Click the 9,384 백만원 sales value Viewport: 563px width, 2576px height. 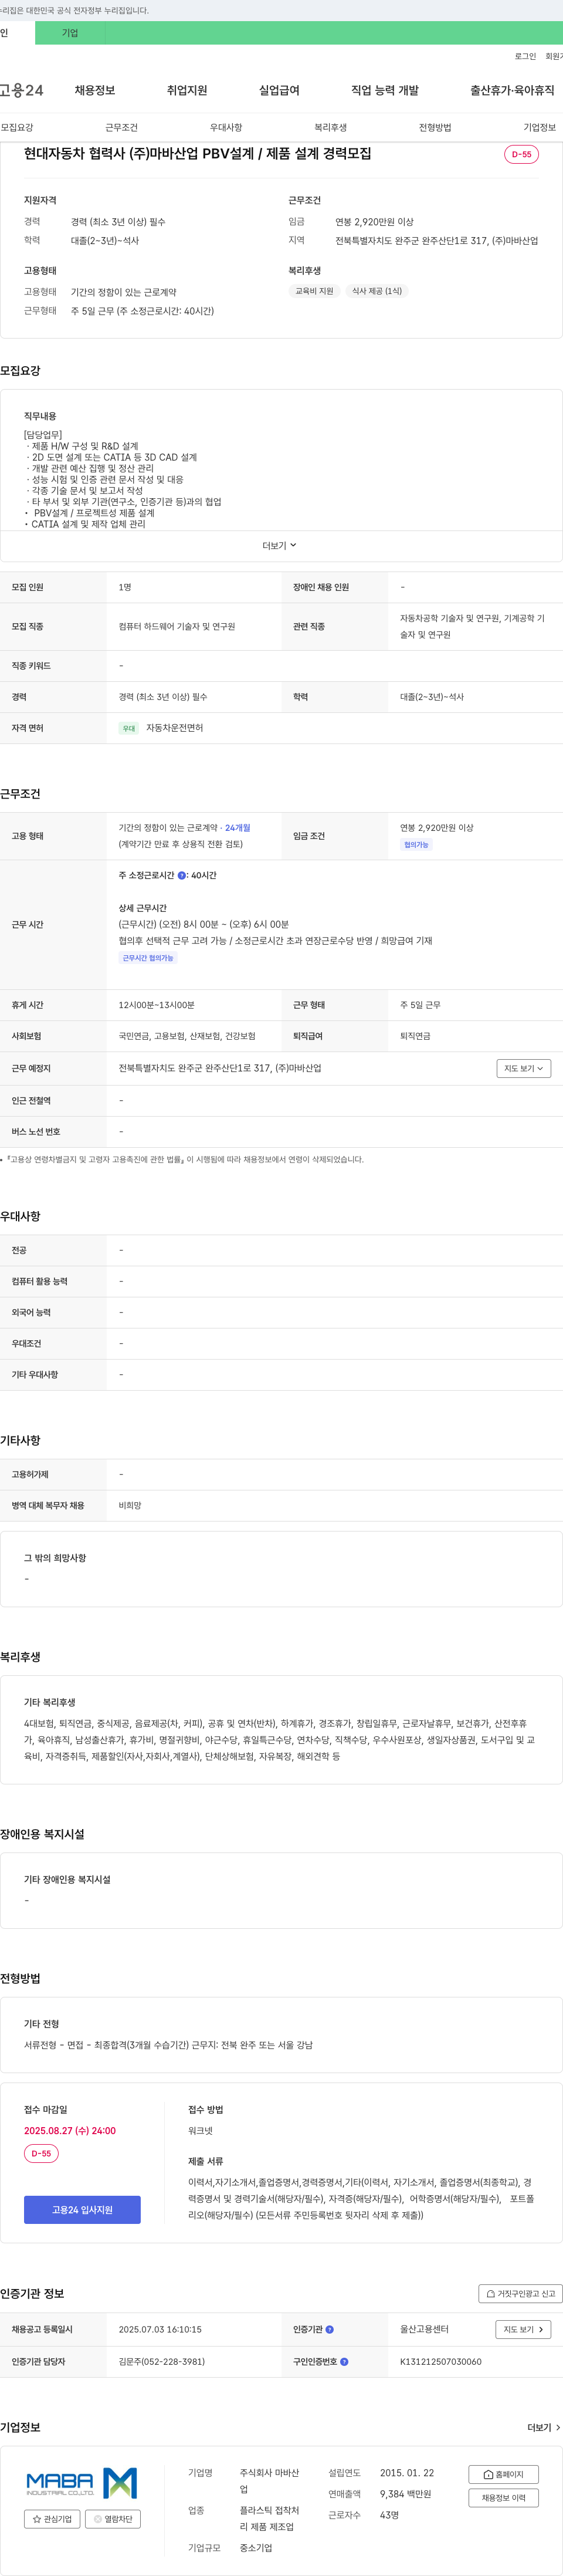click(x=406, y=2494)
